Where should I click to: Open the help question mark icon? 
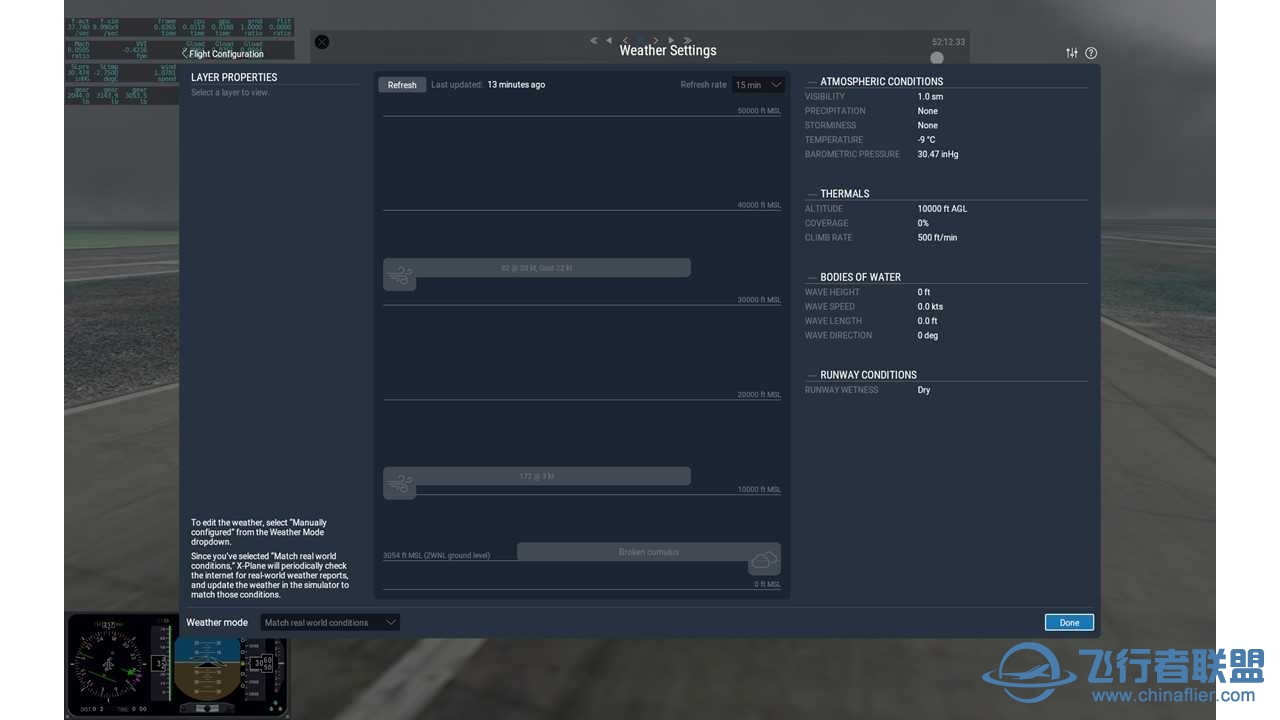pyautogui.click(x=1091, y=53)
